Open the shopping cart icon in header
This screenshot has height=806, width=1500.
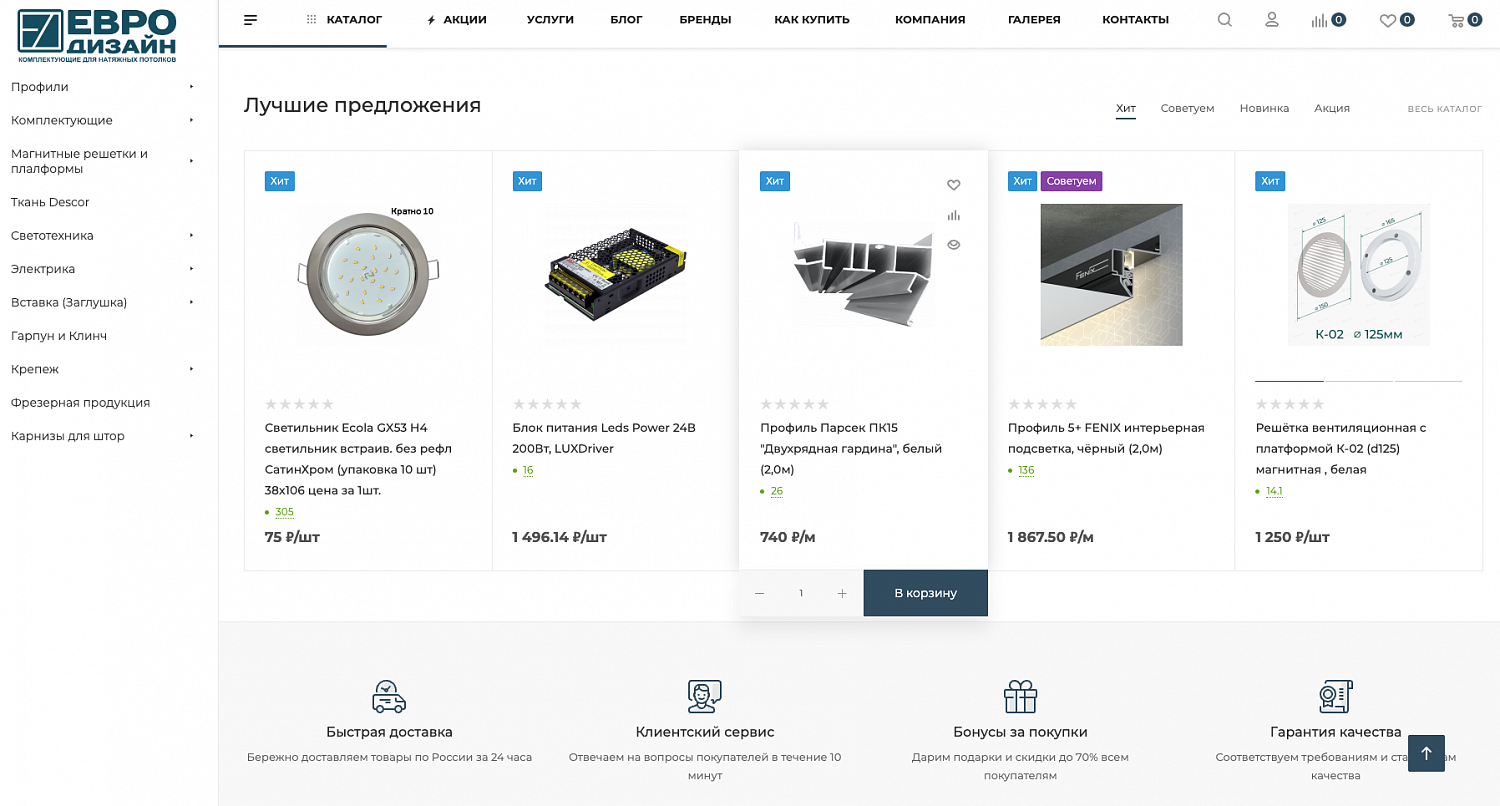1456,20
